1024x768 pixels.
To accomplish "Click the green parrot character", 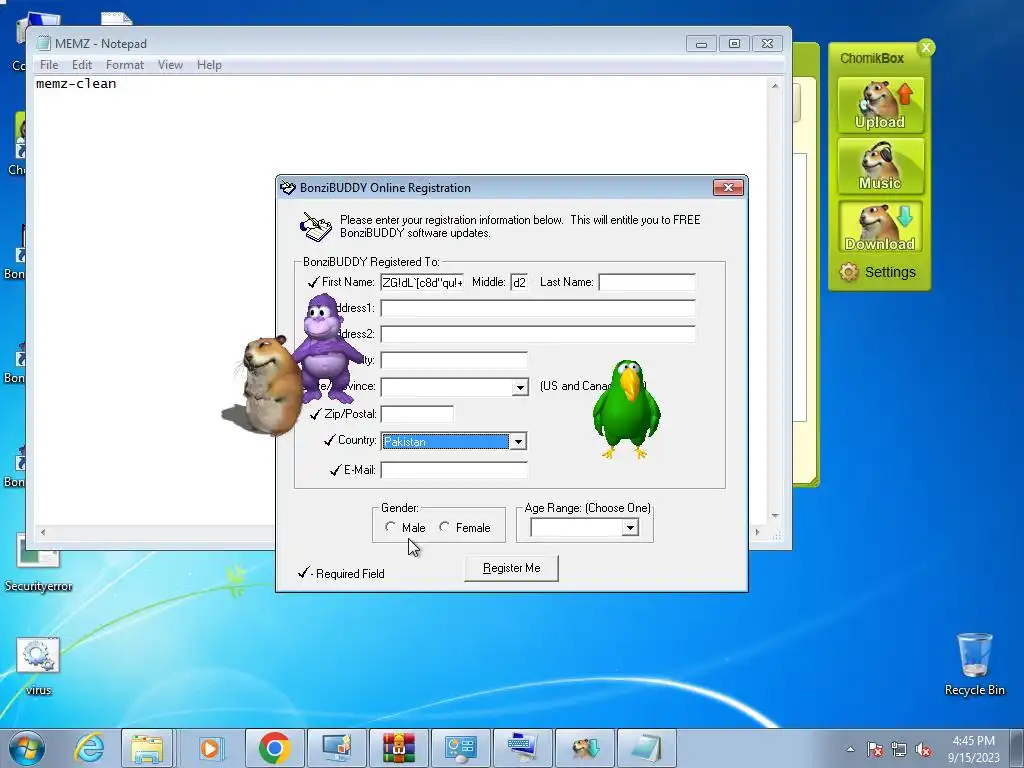I will click(626, 409).
